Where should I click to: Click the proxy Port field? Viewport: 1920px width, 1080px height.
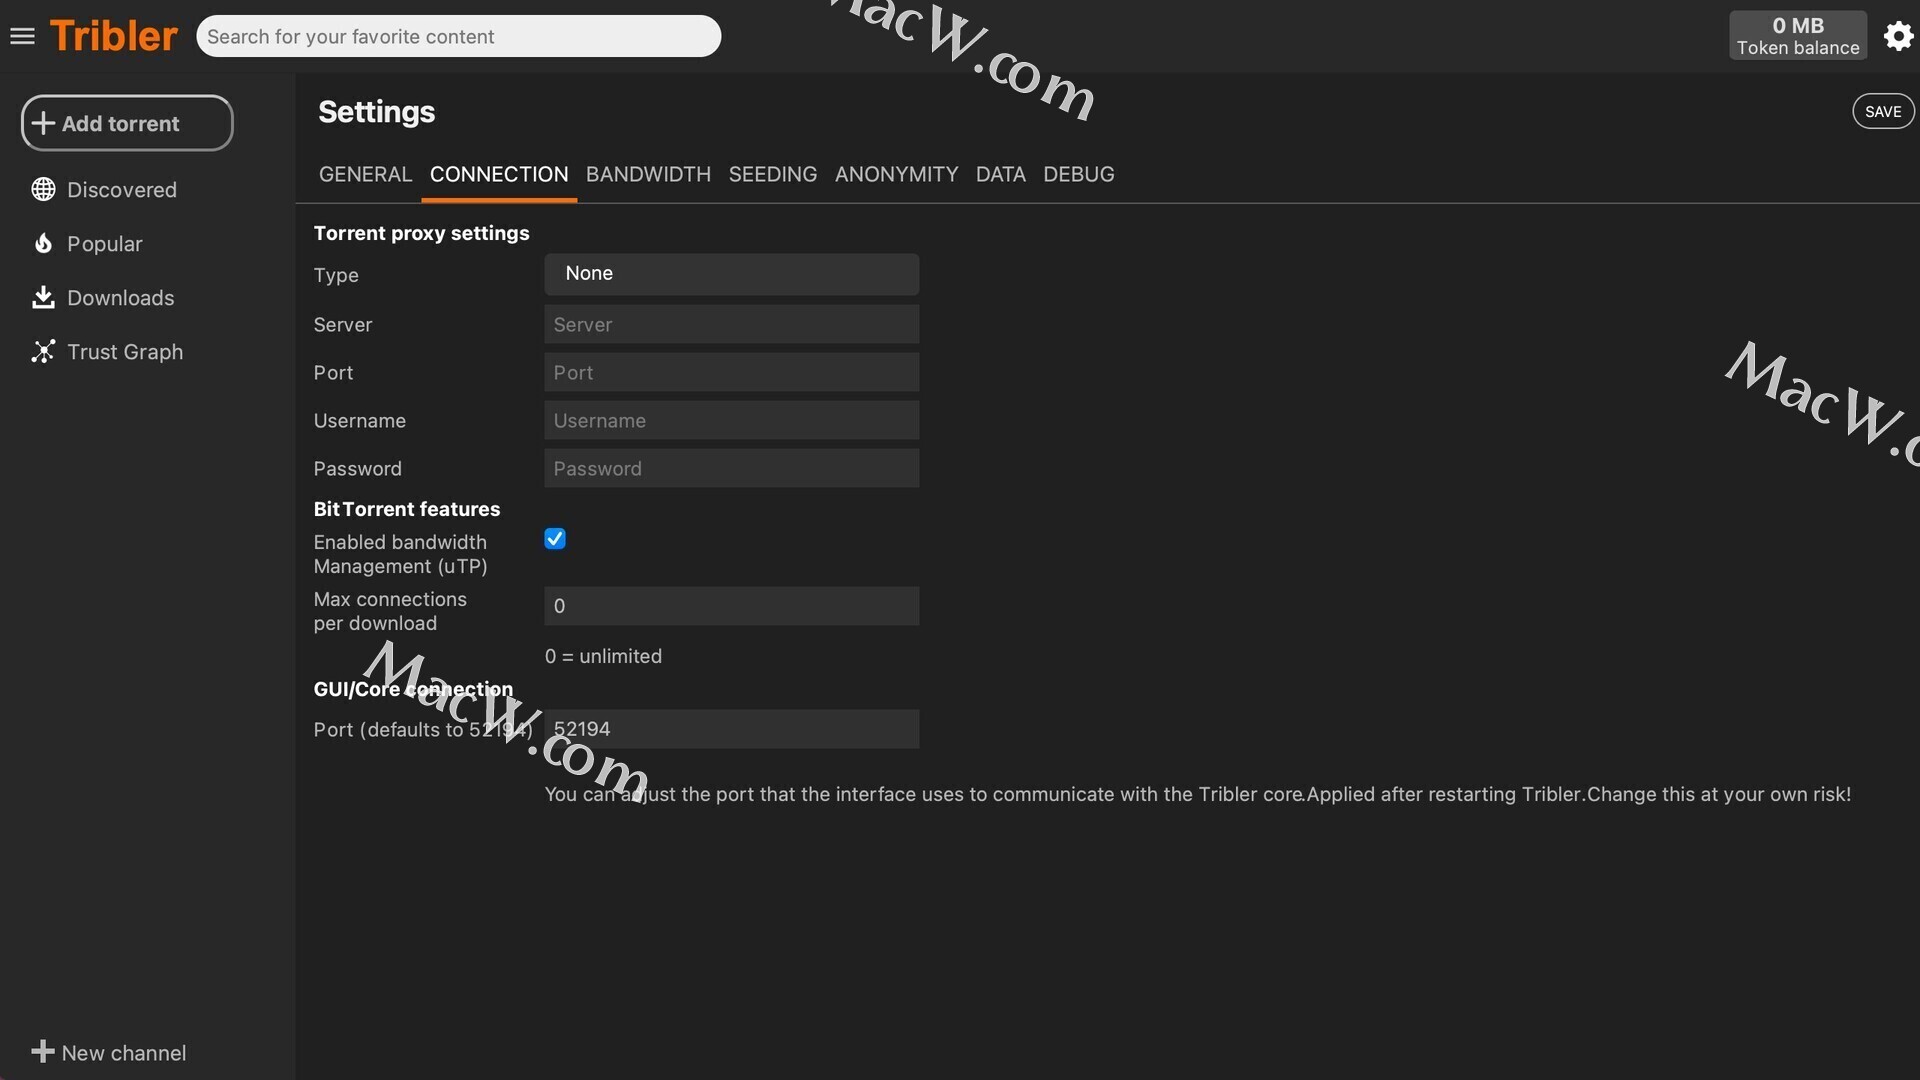731,372
